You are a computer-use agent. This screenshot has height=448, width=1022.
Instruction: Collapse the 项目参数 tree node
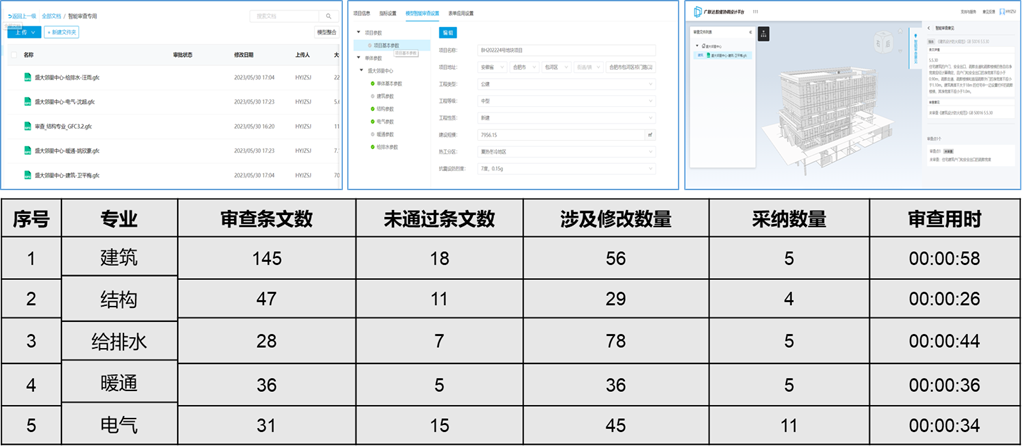359,33
